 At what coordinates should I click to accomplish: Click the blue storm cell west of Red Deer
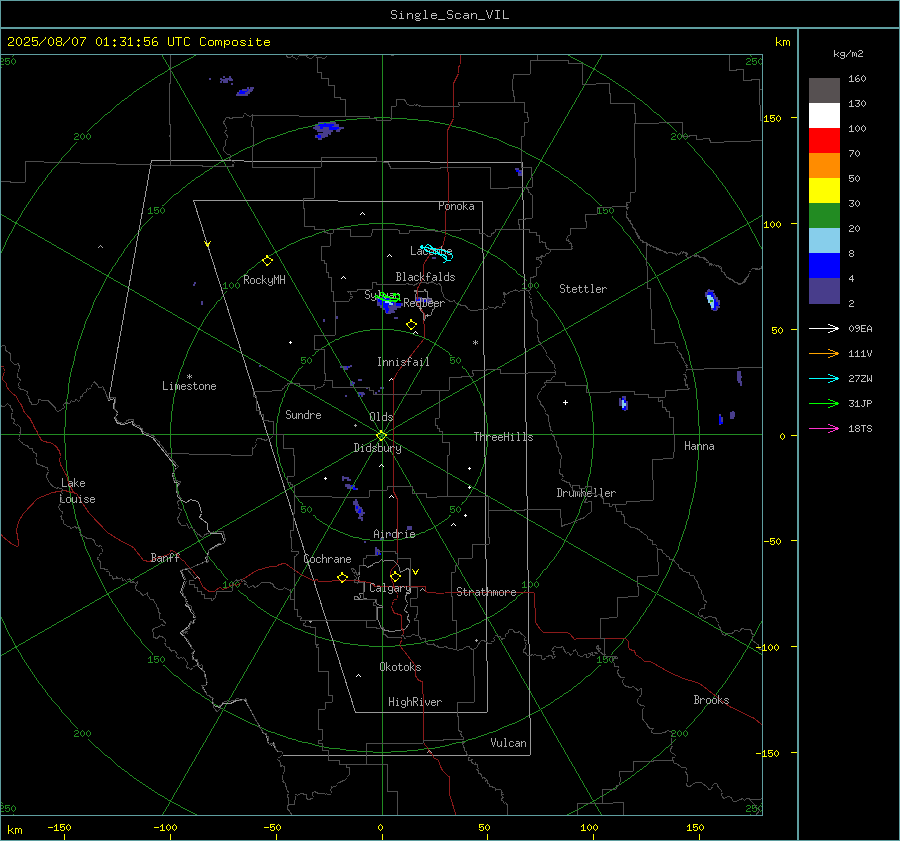(389, 305)
